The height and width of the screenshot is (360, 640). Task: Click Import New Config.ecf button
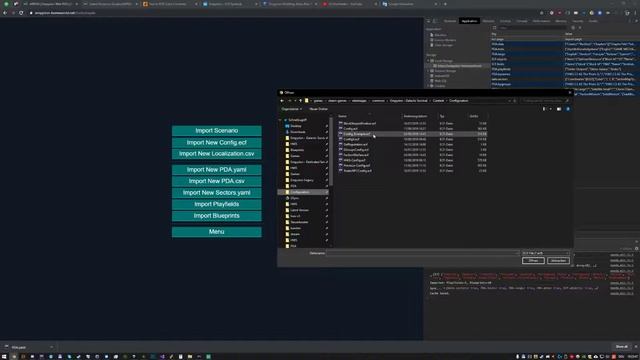click(216, 142)
